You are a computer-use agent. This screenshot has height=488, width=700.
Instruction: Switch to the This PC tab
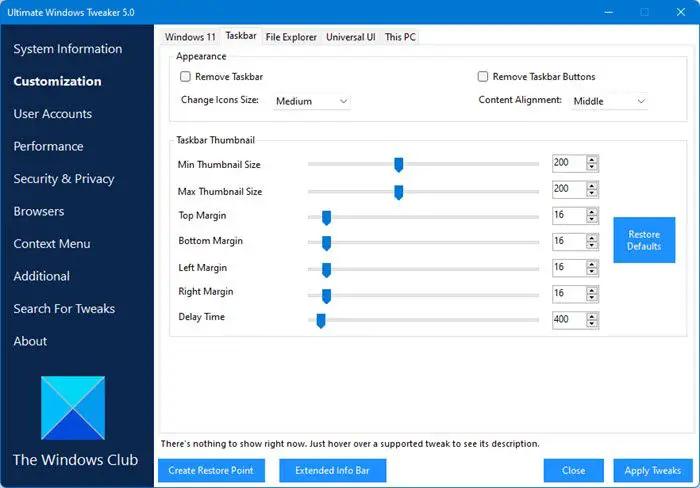(x=400, y=37)
